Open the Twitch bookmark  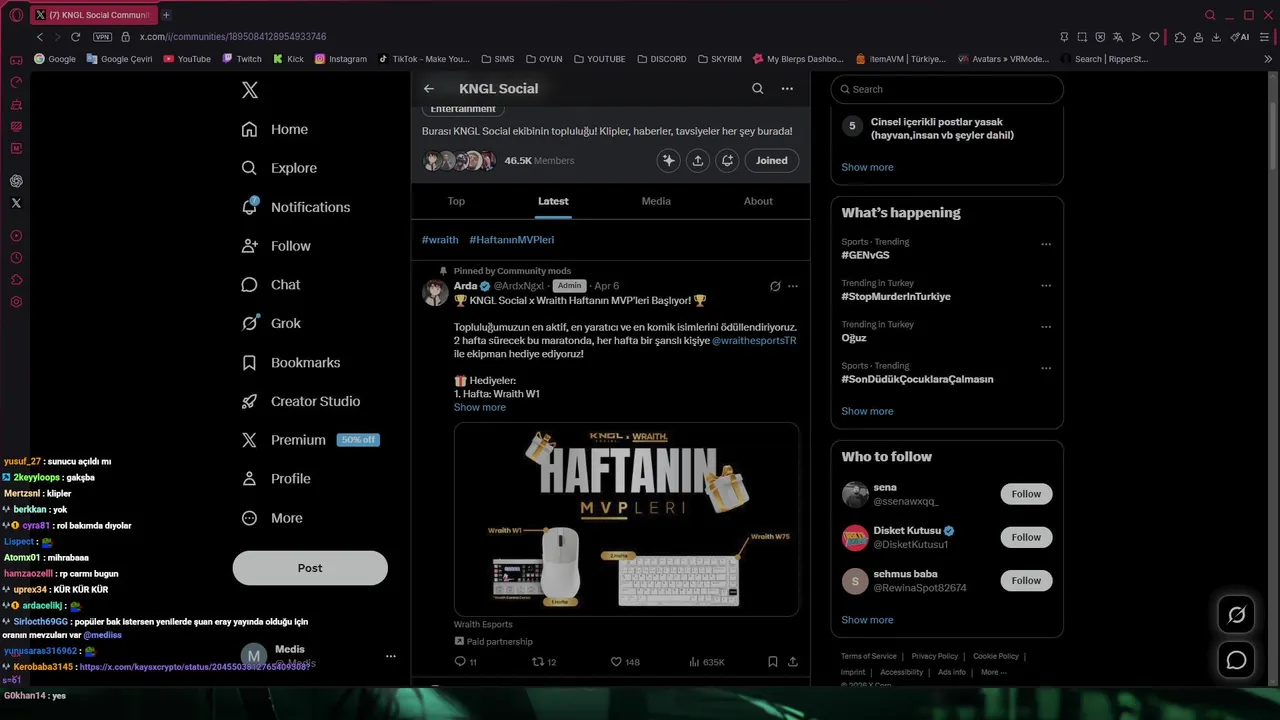241,59
